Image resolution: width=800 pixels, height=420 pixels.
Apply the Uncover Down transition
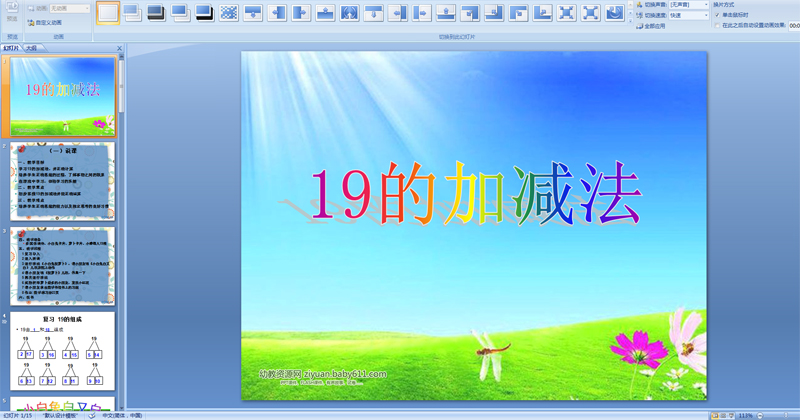point(373,13)
